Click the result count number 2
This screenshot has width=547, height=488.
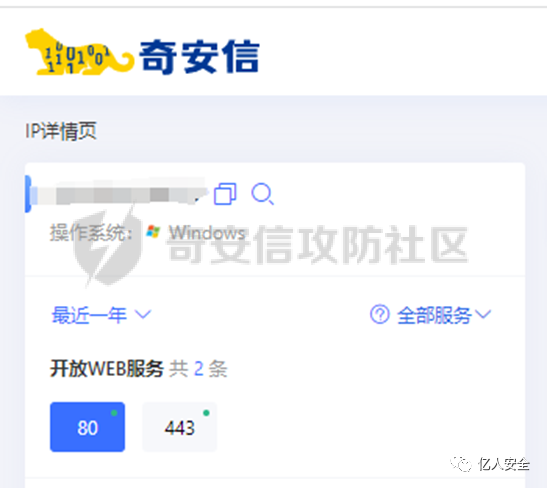pos(198,368)
